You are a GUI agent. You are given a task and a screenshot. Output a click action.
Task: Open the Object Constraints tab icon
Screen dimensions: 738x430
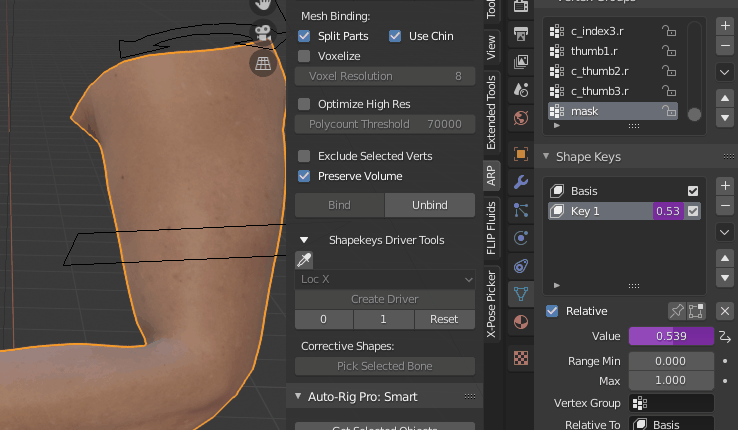pyautogui.click(x=521, y=266)
